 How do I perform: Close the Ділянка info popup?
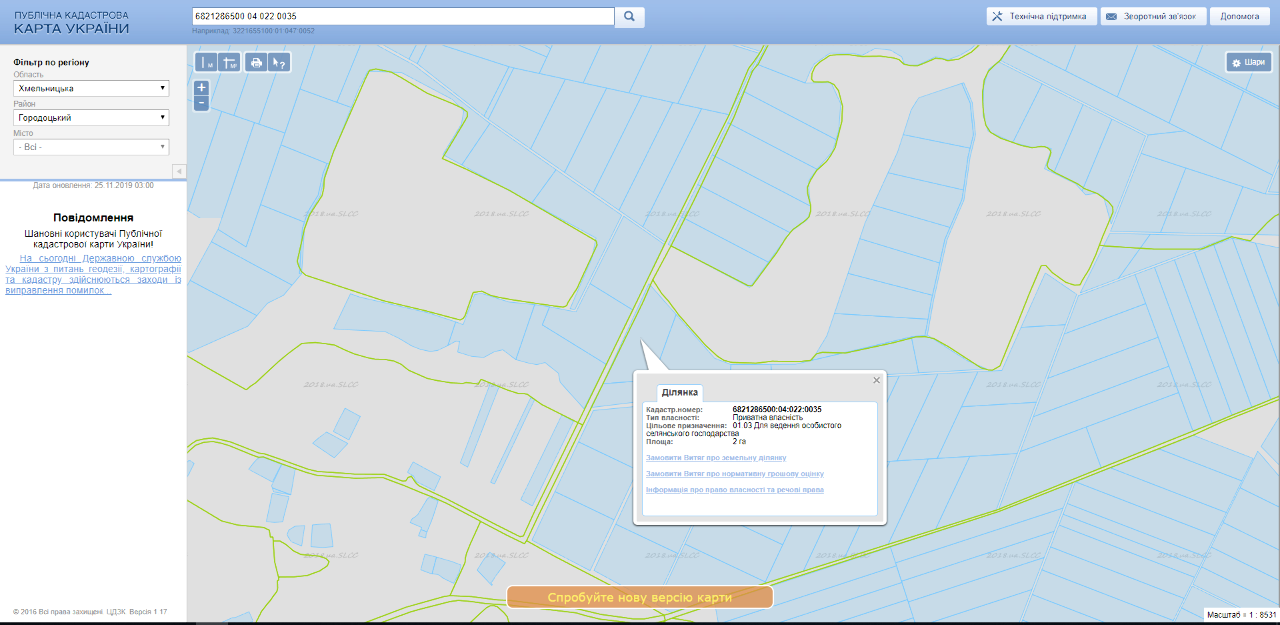tap(877, 380)
